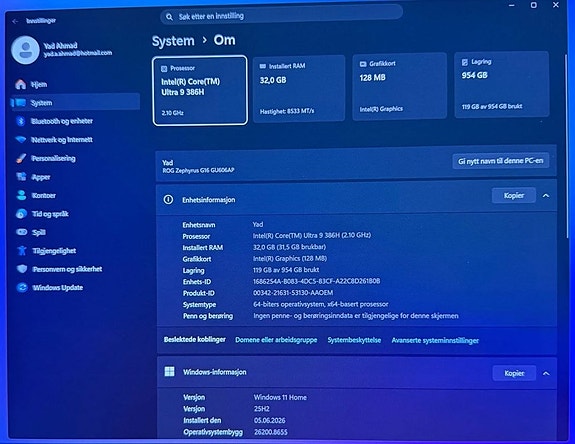Copy device info with Enhetsinformasjon Kopier button
Image resolution: width=575 pixels, height=444 pixels.
click(x=513, y=195)
